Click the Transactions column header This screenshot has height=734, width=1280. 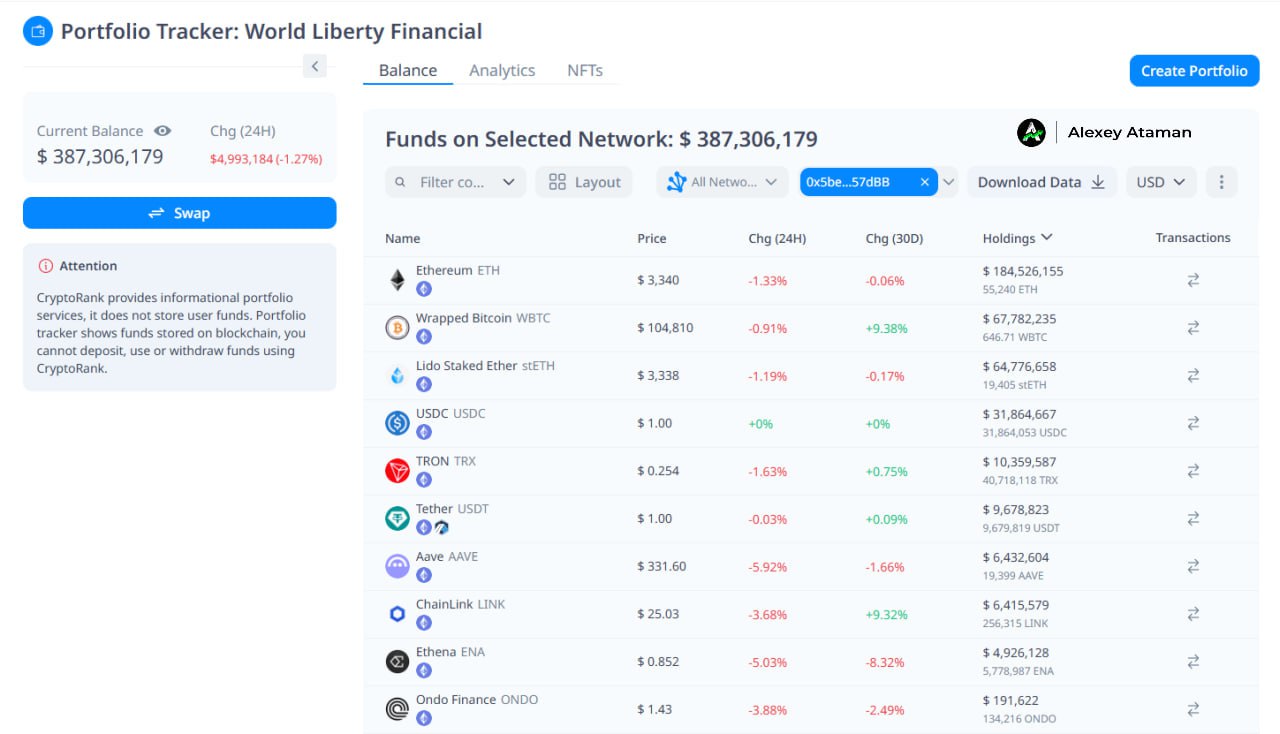pos(1193,237)
